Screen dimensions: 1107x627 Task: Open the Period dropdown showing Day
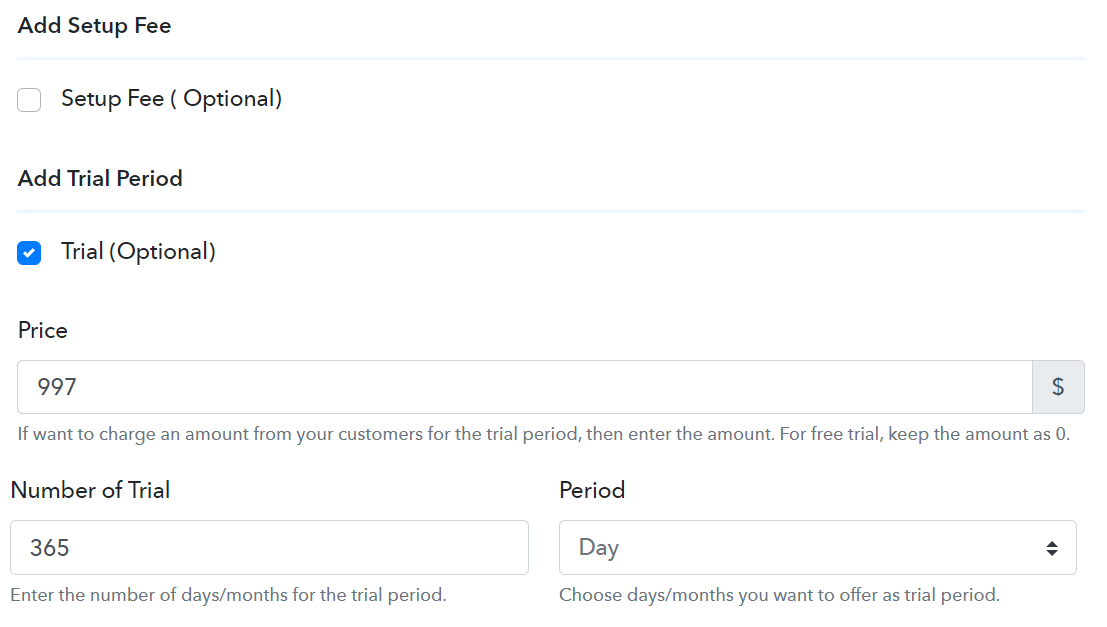click(x=818, y=548)
